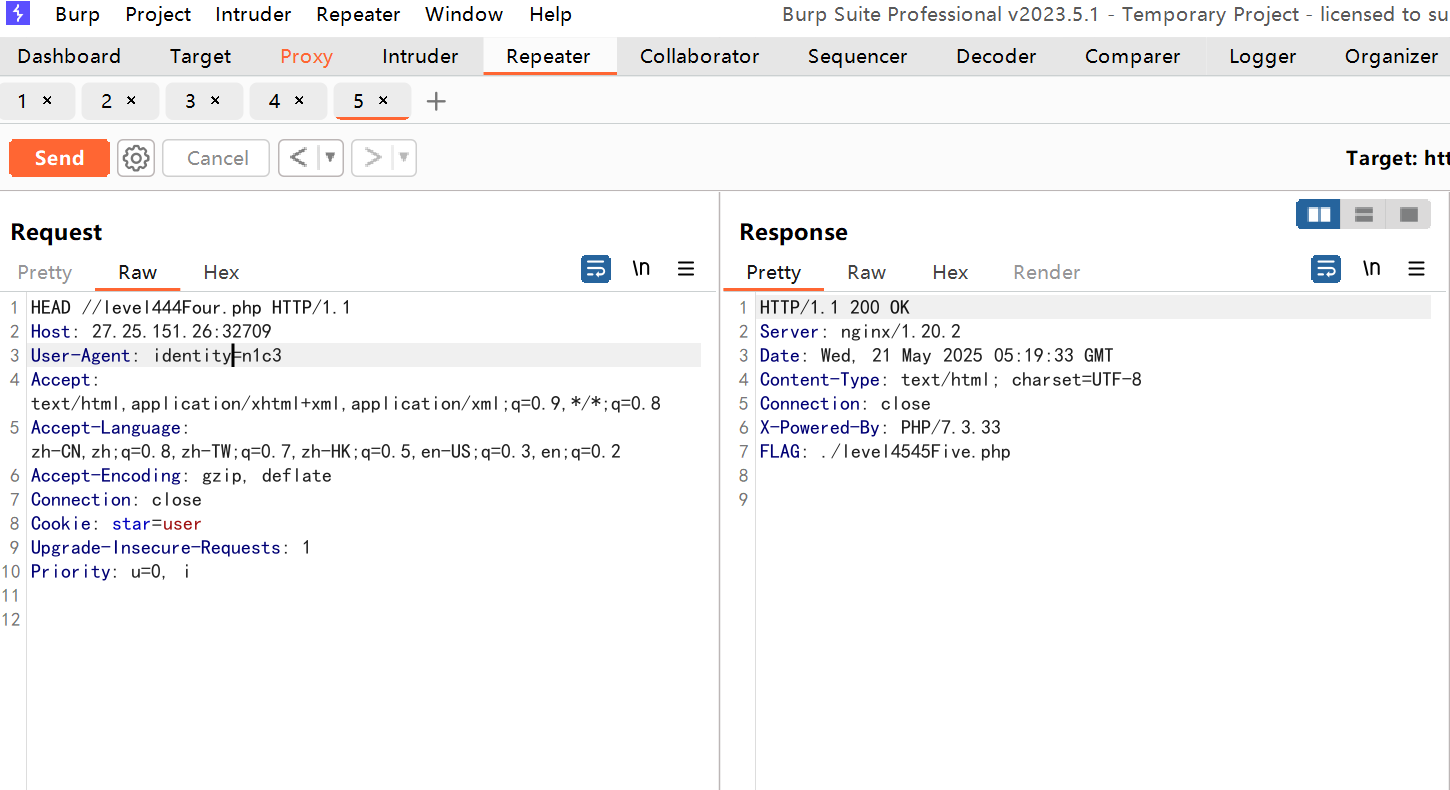1450x790 pixels.
Task: Select side-by-side split layout icon
Action: [1319, 214]
